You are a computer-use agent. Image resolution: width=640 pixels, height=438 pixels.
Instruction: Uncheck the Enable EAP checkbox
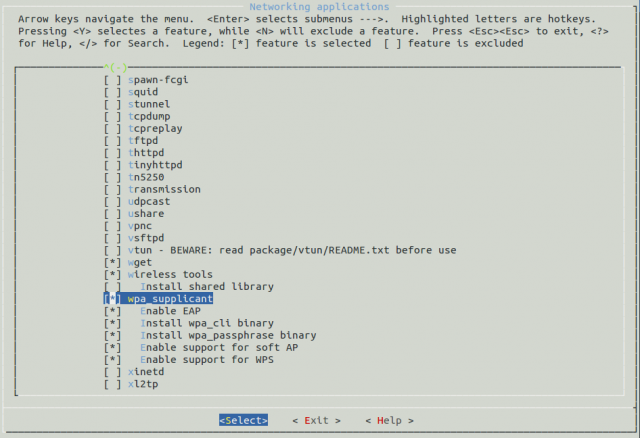pyautogui.click(x=112, y=311)
